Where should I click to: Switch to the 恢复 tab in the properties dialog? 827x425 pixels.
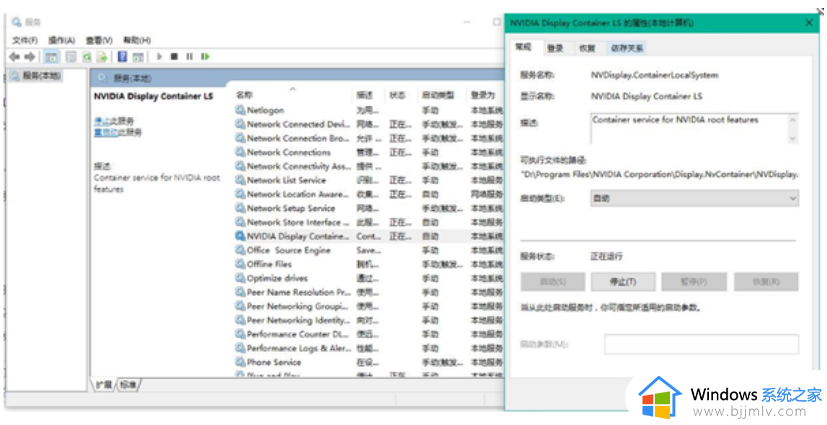587,48
